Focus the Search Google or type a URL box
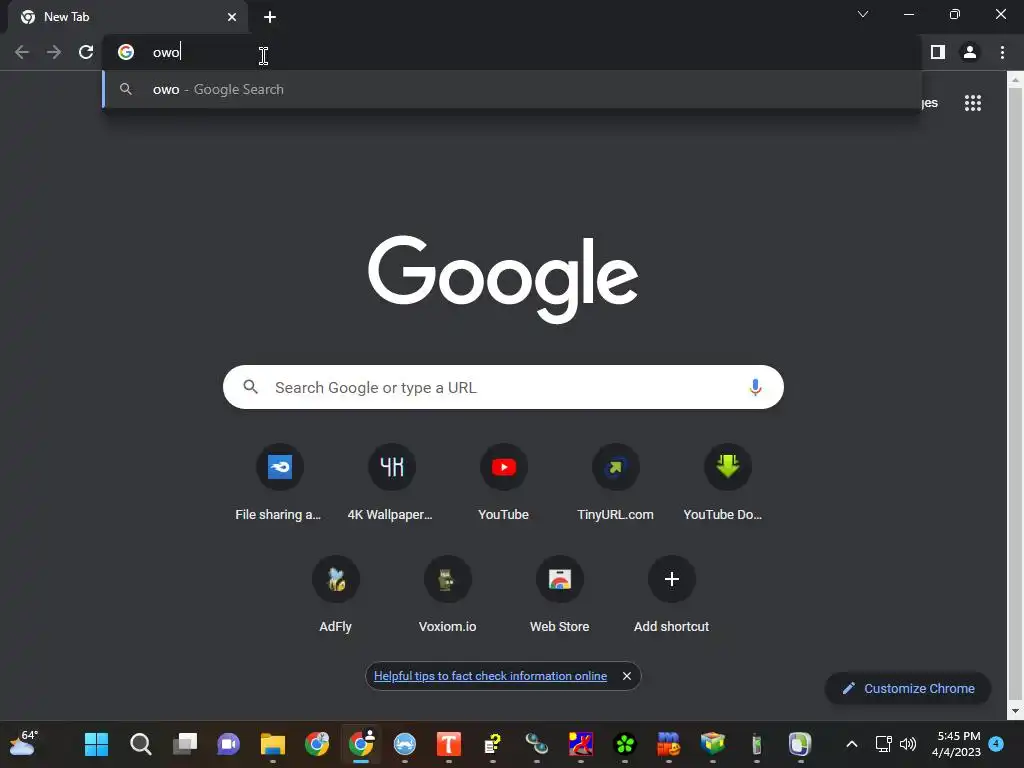 click(x=503, y=387)
